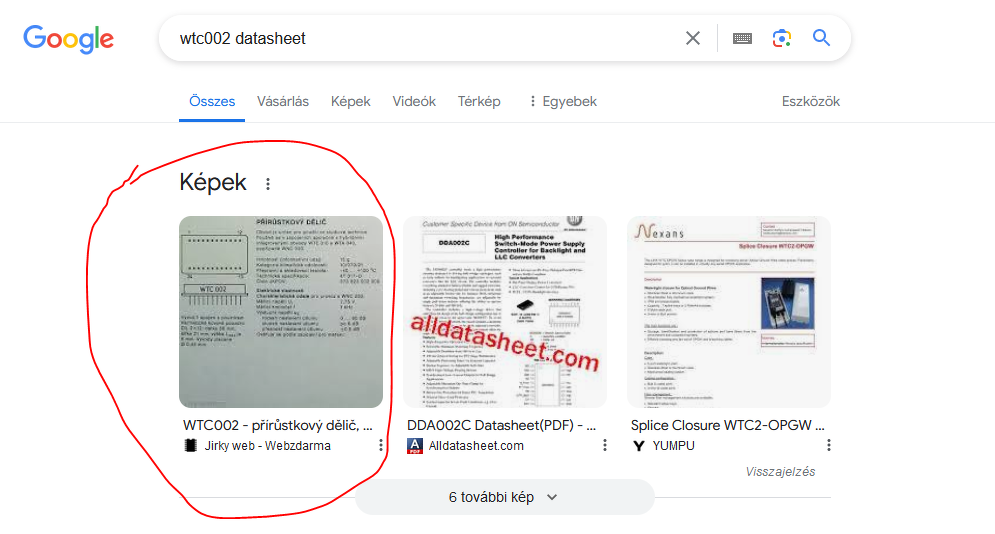Open three-dot options next to Képek heading
The width and height of the screenshot is (995, 534).
tap(268, 184)
